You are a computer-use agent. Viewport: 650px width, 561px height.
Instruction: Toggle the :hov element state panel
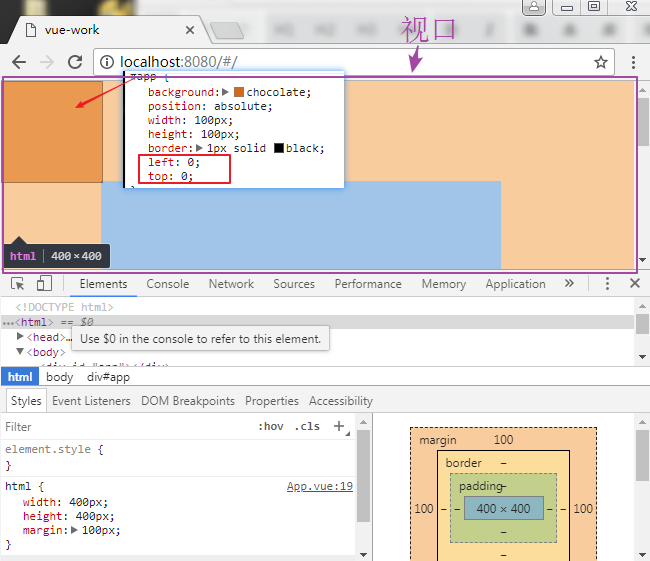pos(271,426)
